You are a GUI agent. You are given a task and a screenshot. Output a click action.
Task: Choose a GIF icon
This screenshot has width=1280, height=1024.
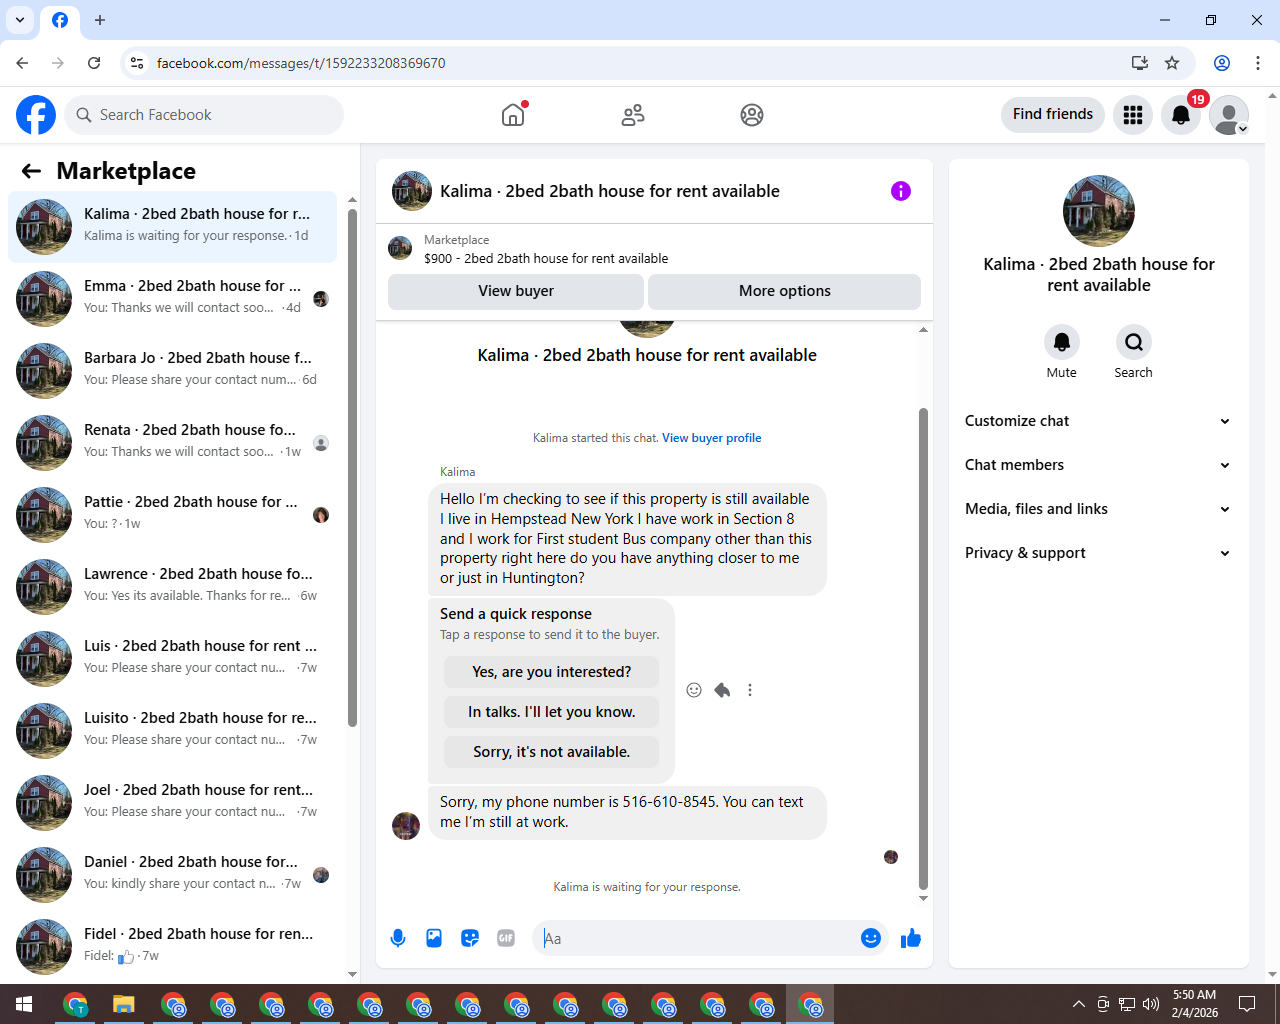pos(506,938)
